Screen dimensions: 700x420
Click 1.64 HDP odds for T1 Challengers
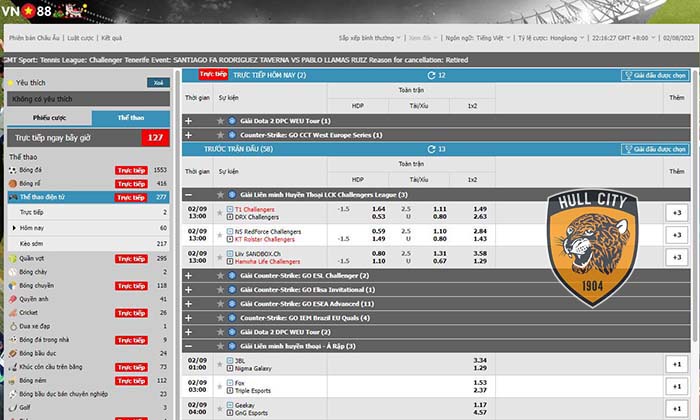379,208
